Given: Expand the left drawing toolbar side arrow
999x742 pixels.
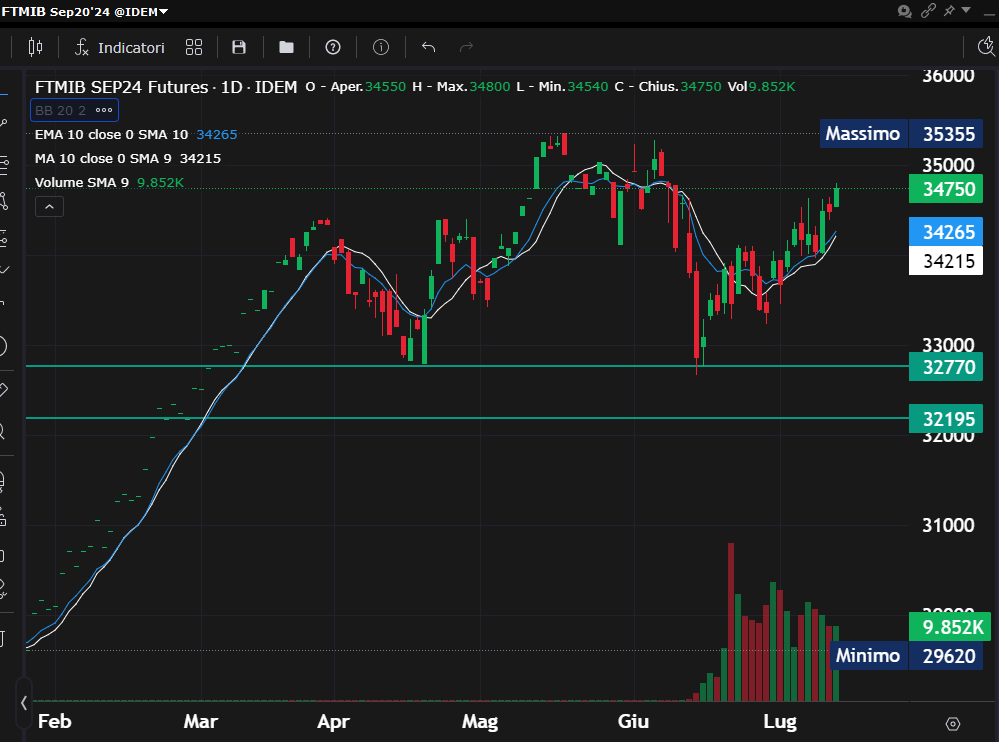Looking at the screenshot, I should (x=24, y=702).
